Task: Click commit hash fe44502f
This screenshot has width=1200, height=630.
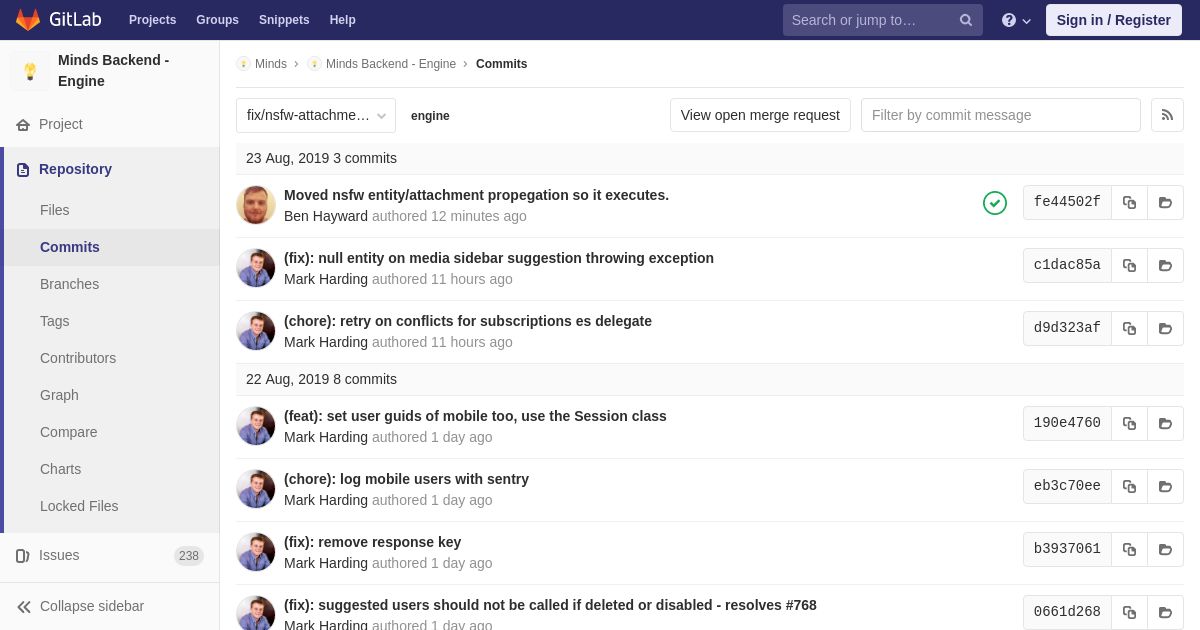Action: tap(1067, 202)
